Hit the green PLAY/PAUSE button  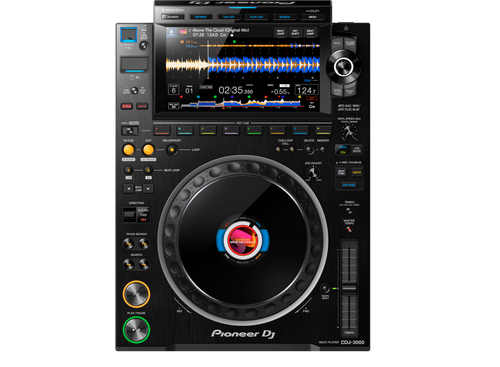coord(136,329)
